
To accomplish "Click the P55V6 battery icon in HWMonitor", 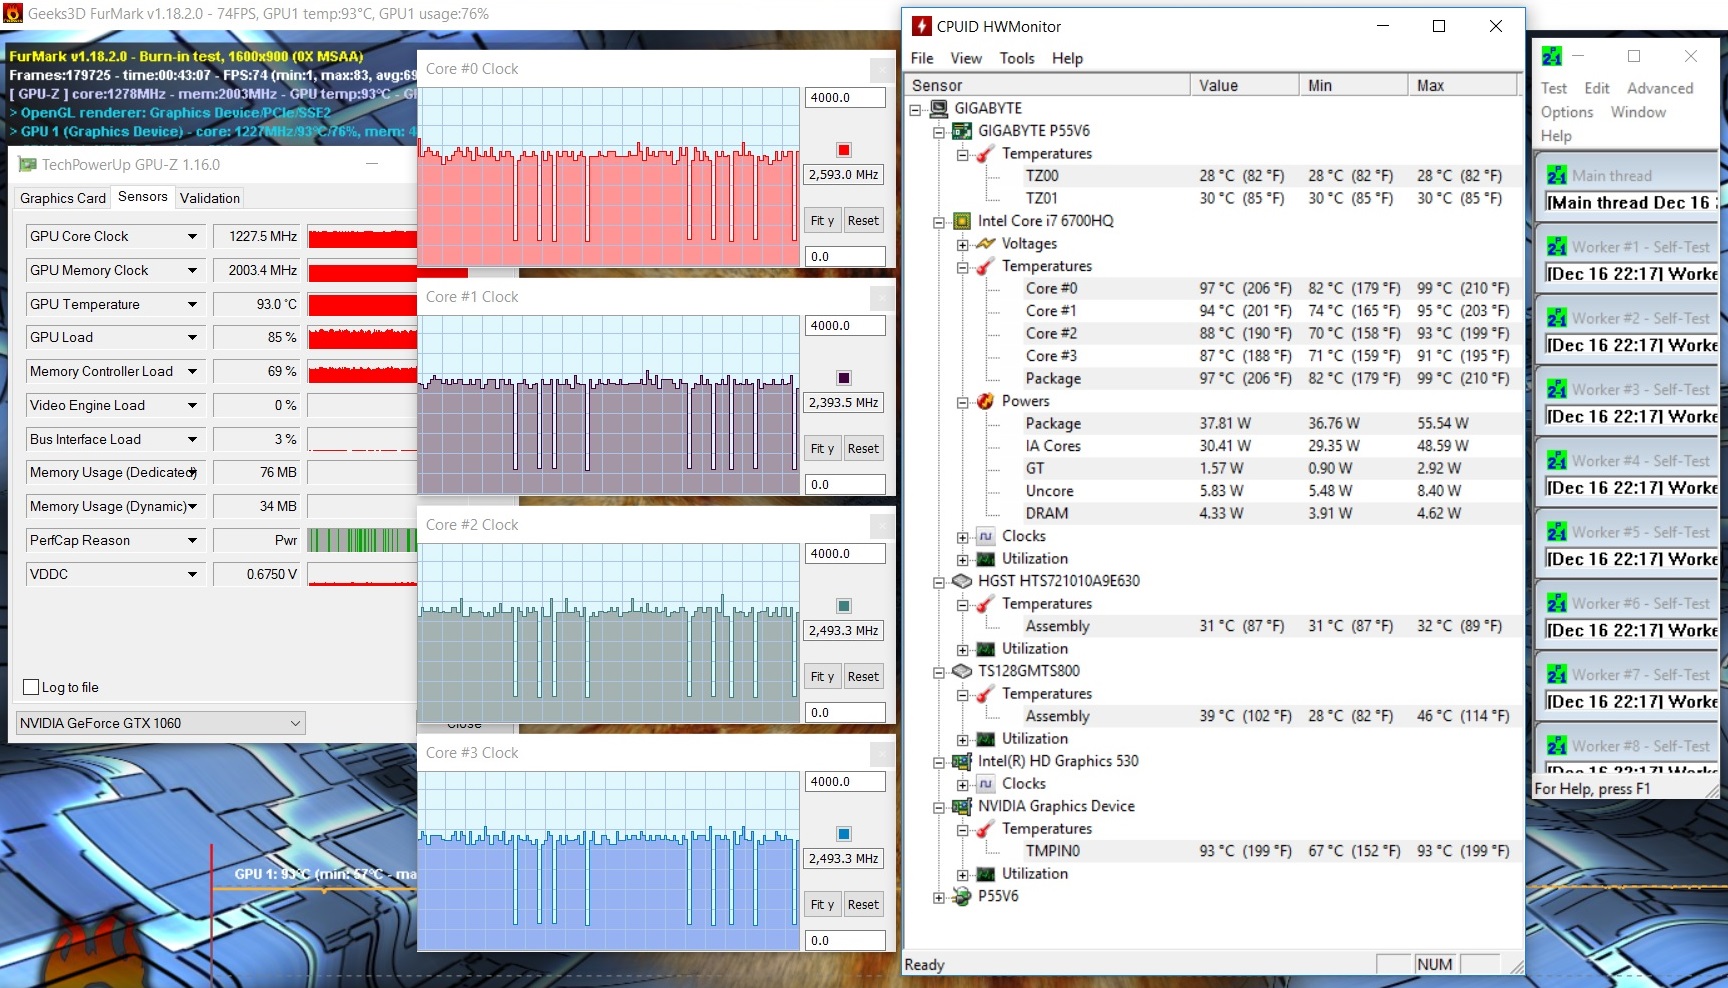I will pyautogui.click(x=962, y=896).
